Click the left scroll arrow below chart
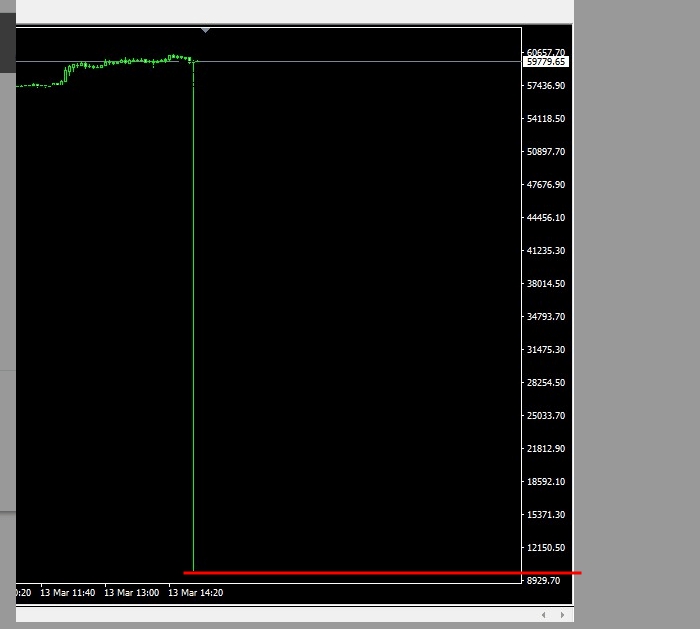 tap(543, 615)
